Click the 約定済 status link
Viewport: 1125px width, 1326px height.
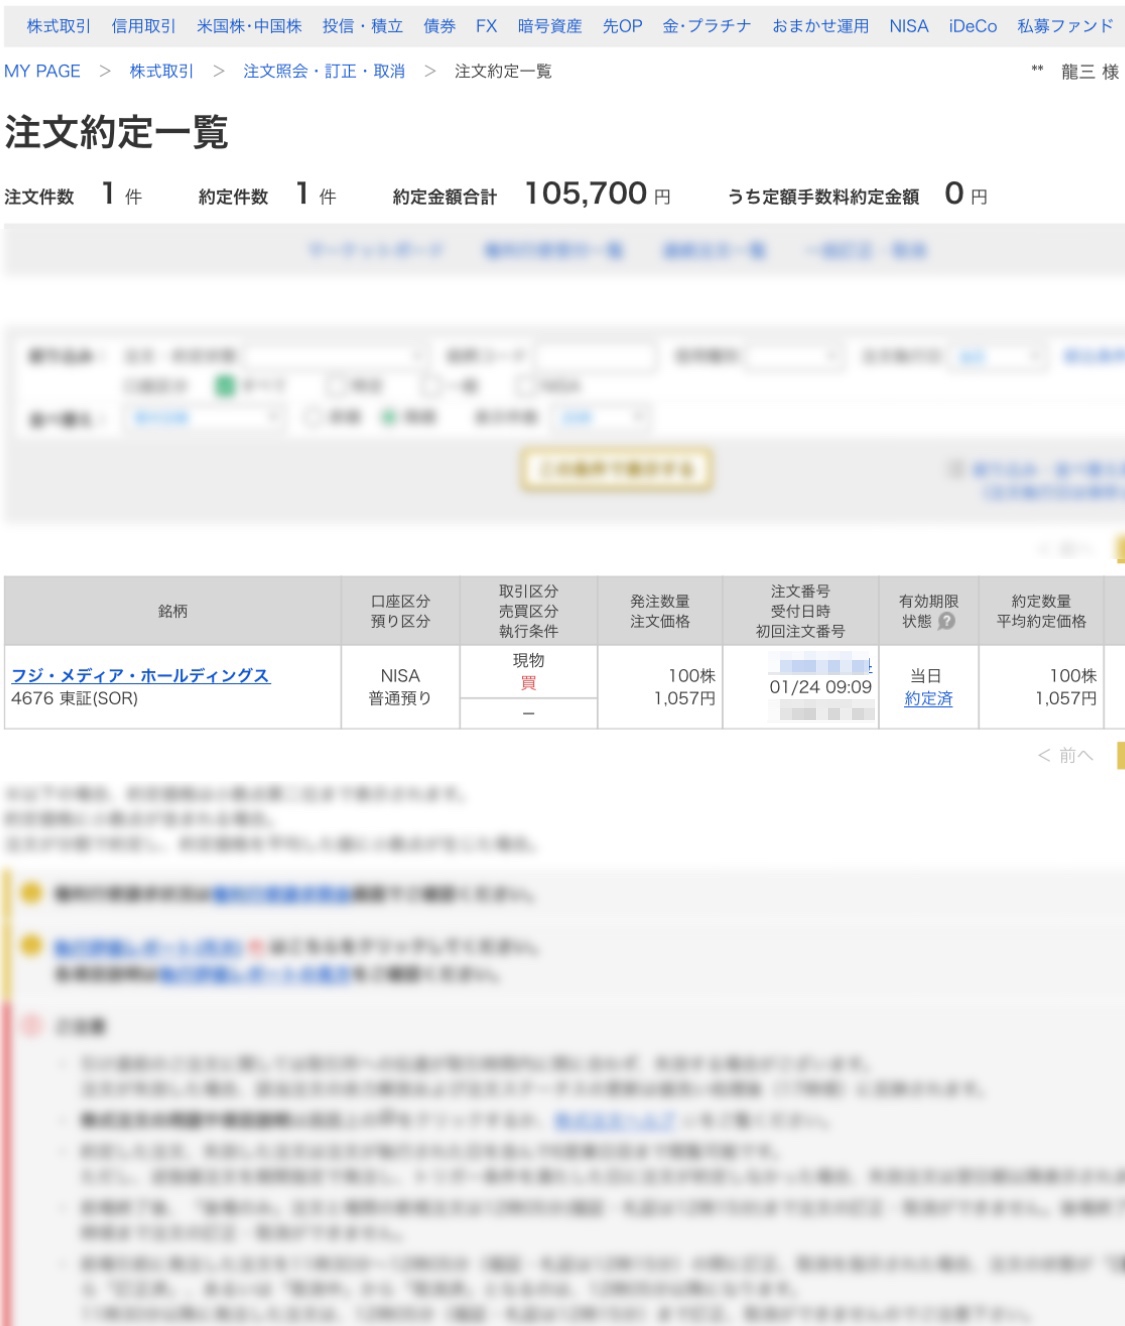[x=928, y=699]
